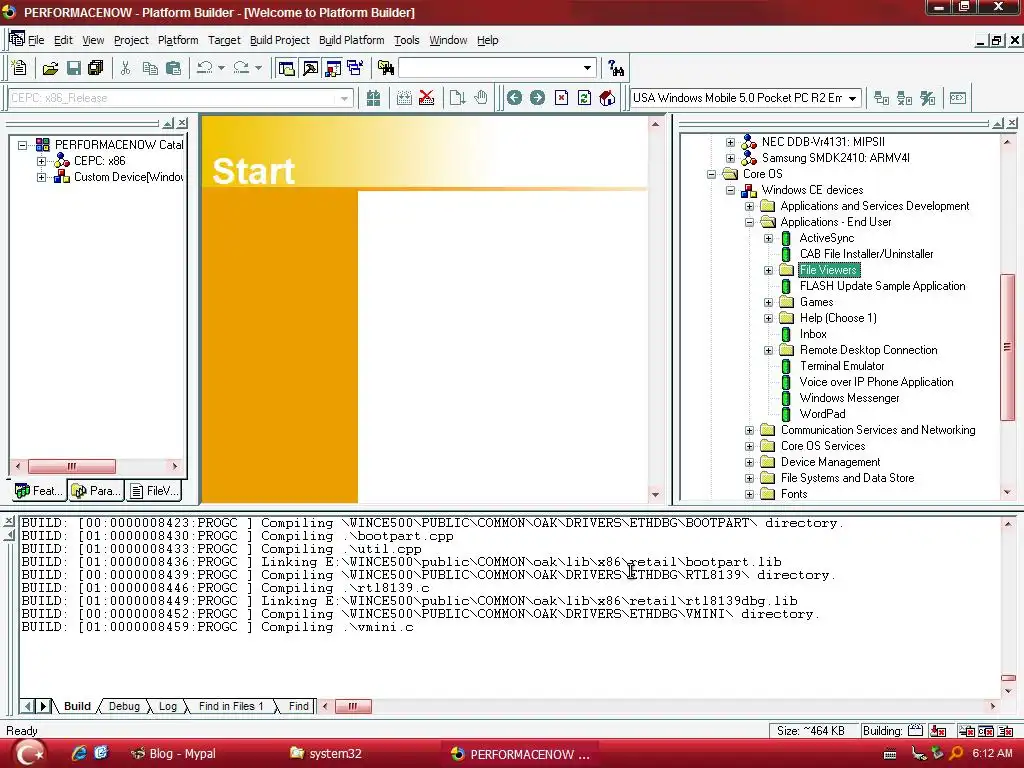The height and width of the screenshot is (768, 1024).
Task: Click the Stop Build red X icon
Action: [426, 98]
